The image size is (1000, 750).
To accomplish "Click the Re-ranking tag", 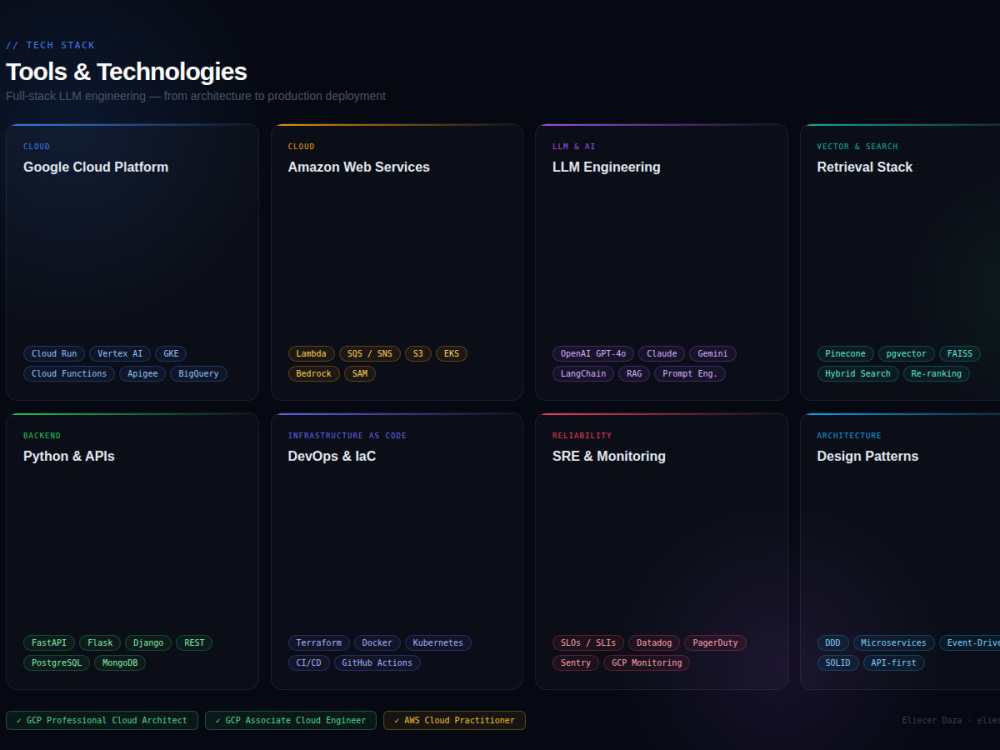I will 936,374.
